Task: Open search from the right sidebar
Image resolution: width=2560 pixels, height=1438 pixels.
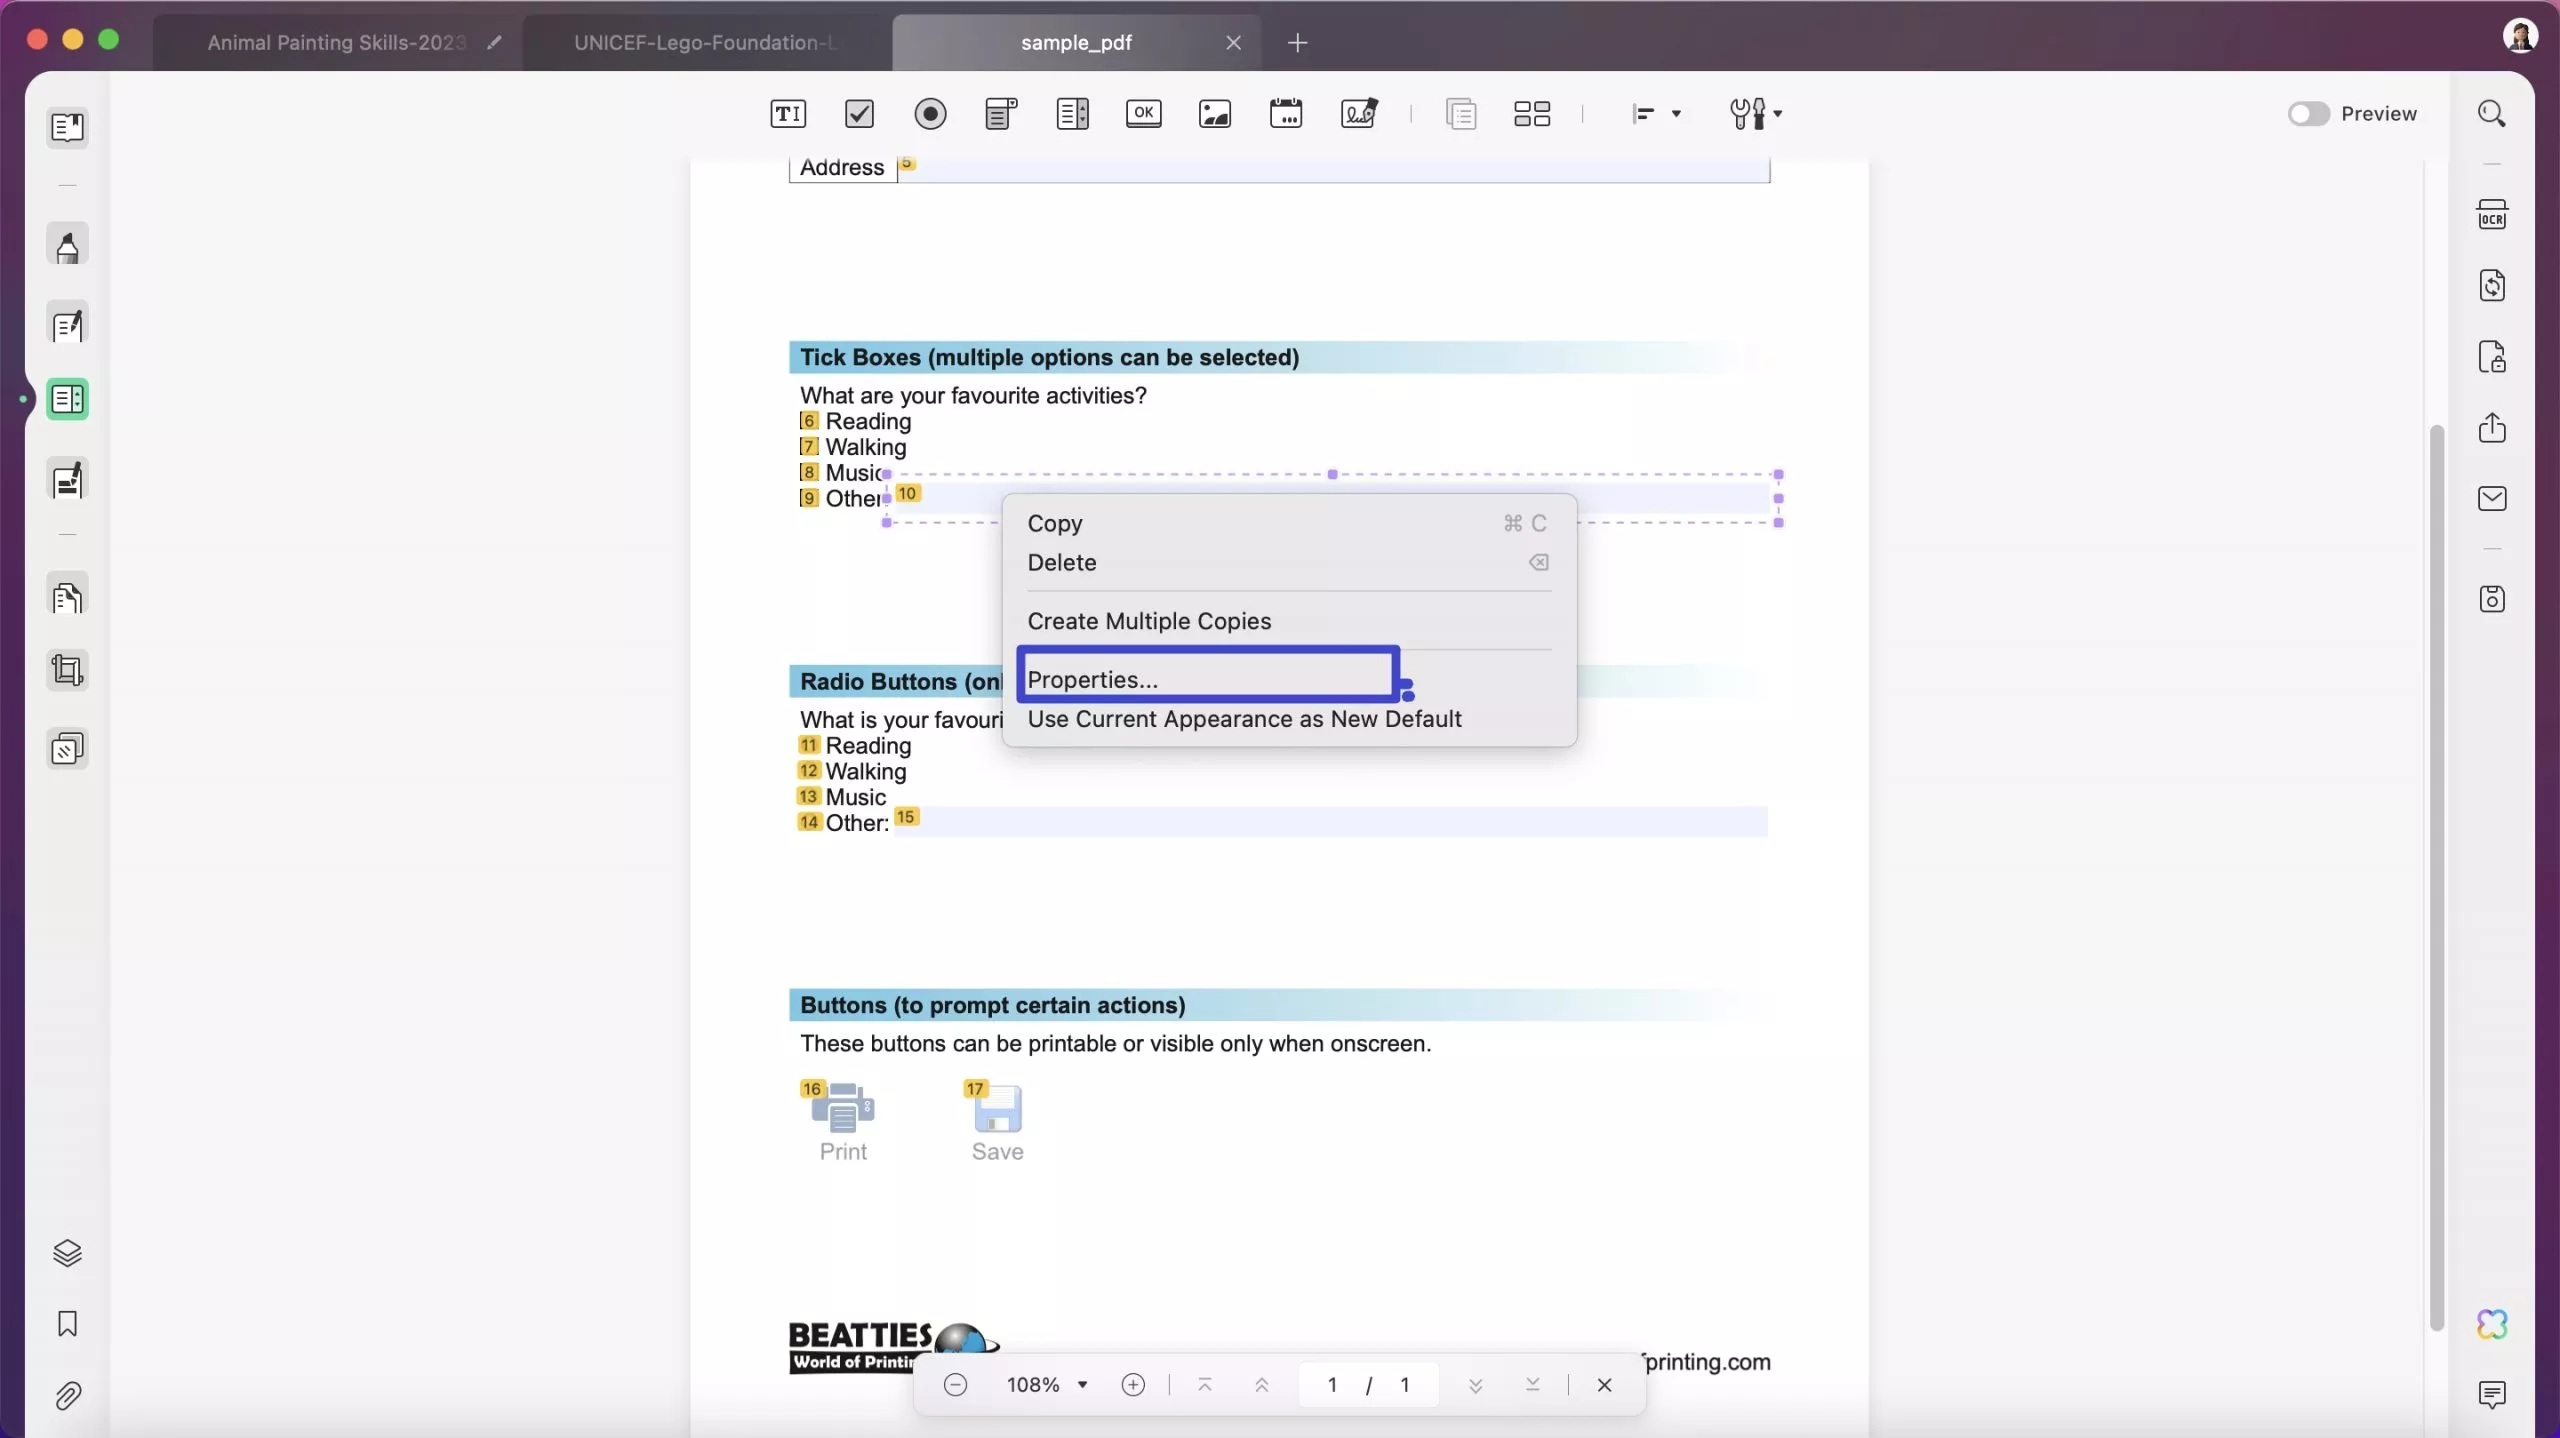Action: 2491,113
